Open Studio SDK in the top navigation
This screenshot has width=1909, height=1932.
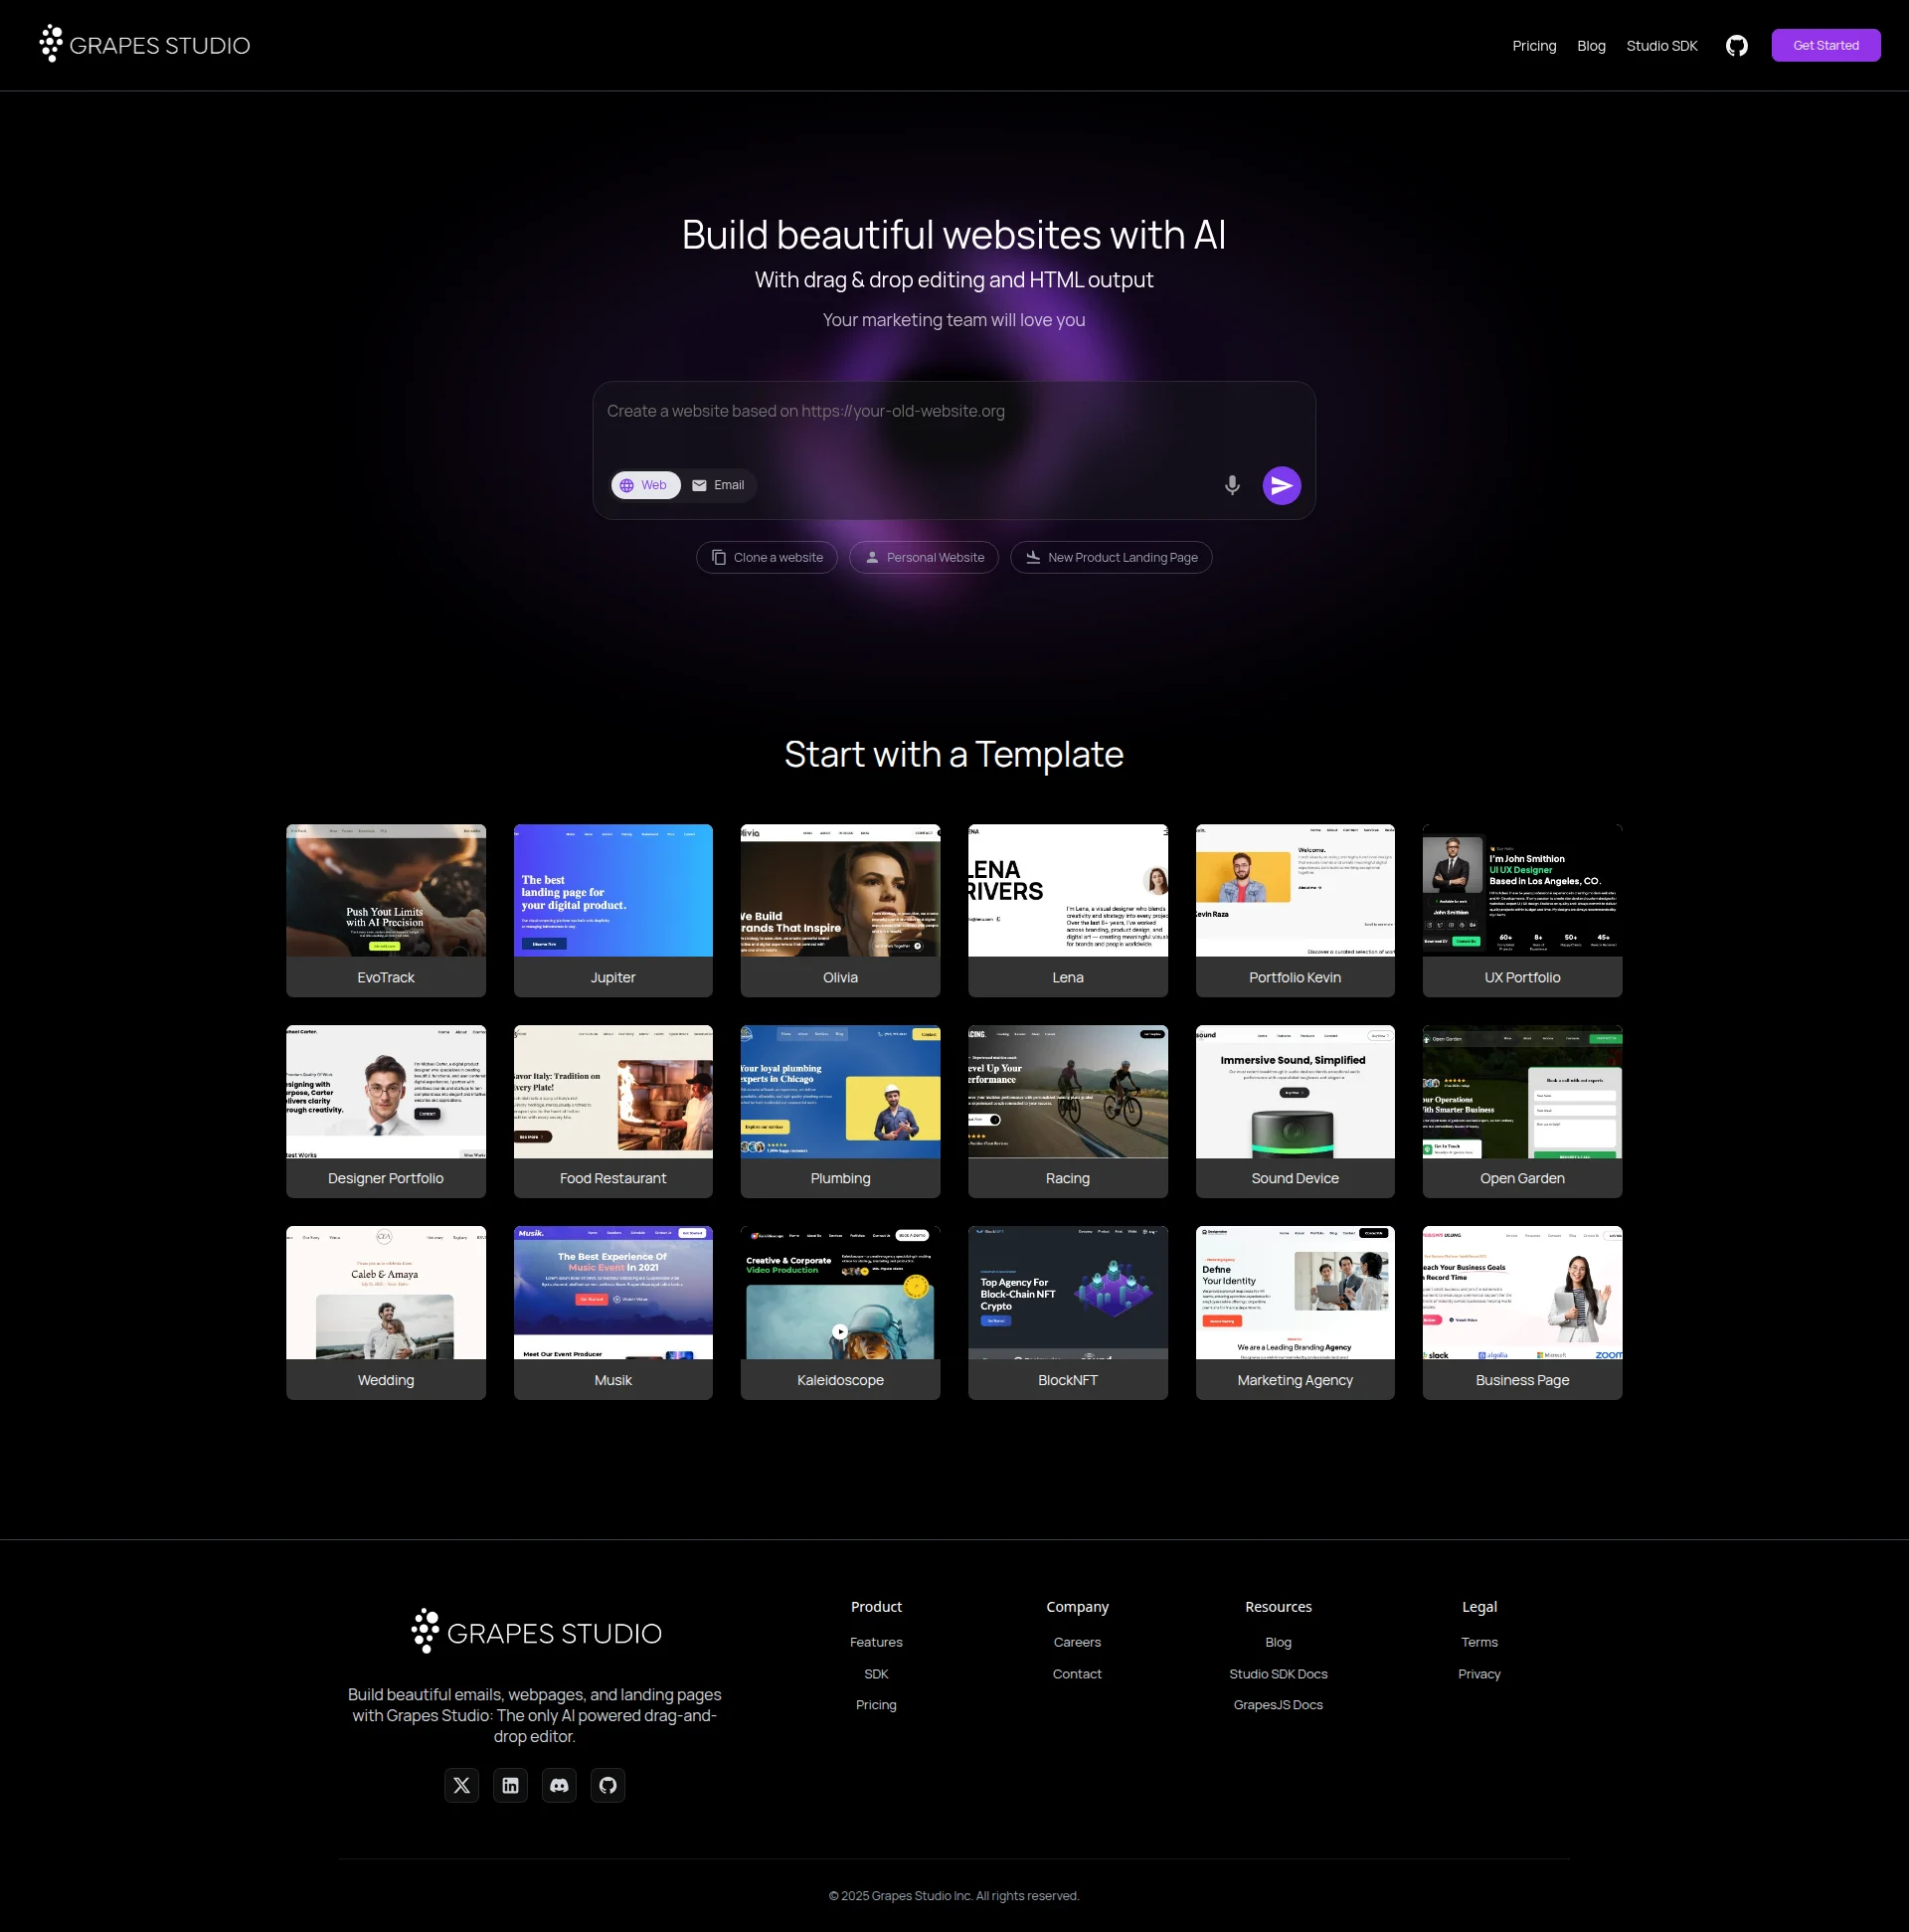pyautogui.click(x=1662, y=46)
